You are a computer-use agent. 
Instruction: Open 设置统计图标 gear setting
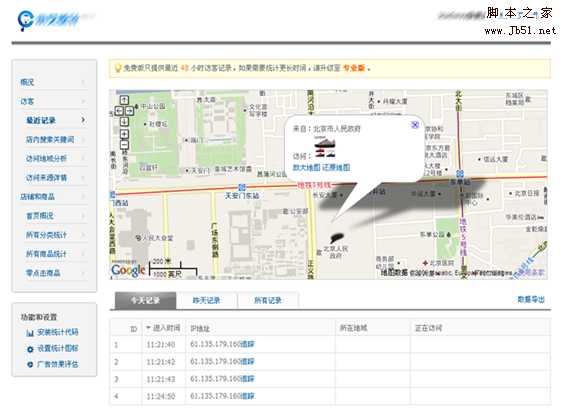pyautogui.click(x=30, y=349)
